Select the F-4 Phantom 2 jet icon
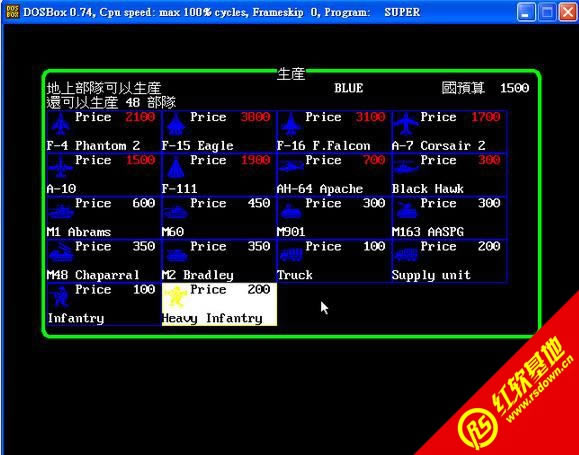 [60, 124]
